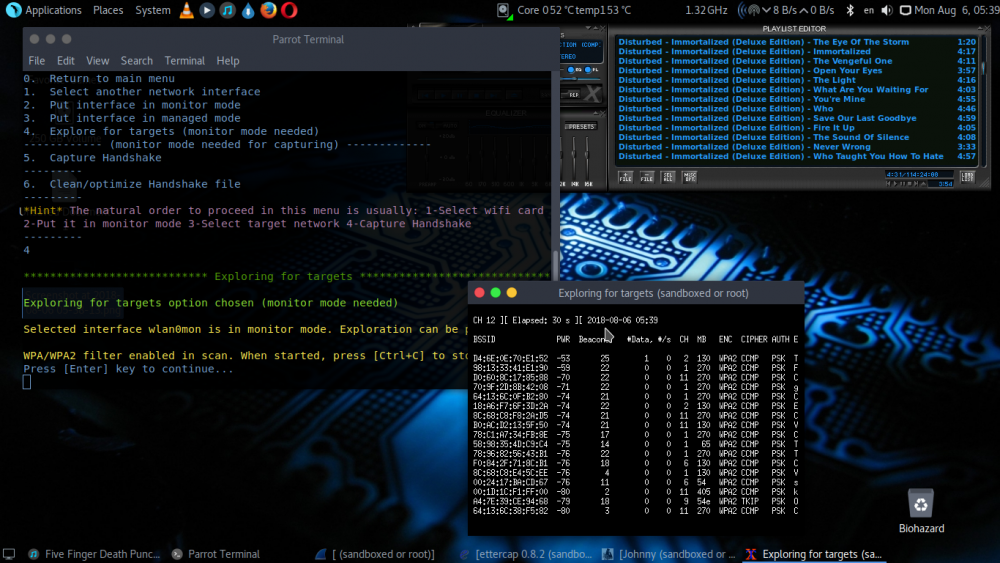Select track 'You're Mine' in playlist
The image size is (1000, 563).
pyautogui.click(x=797, y=99)
